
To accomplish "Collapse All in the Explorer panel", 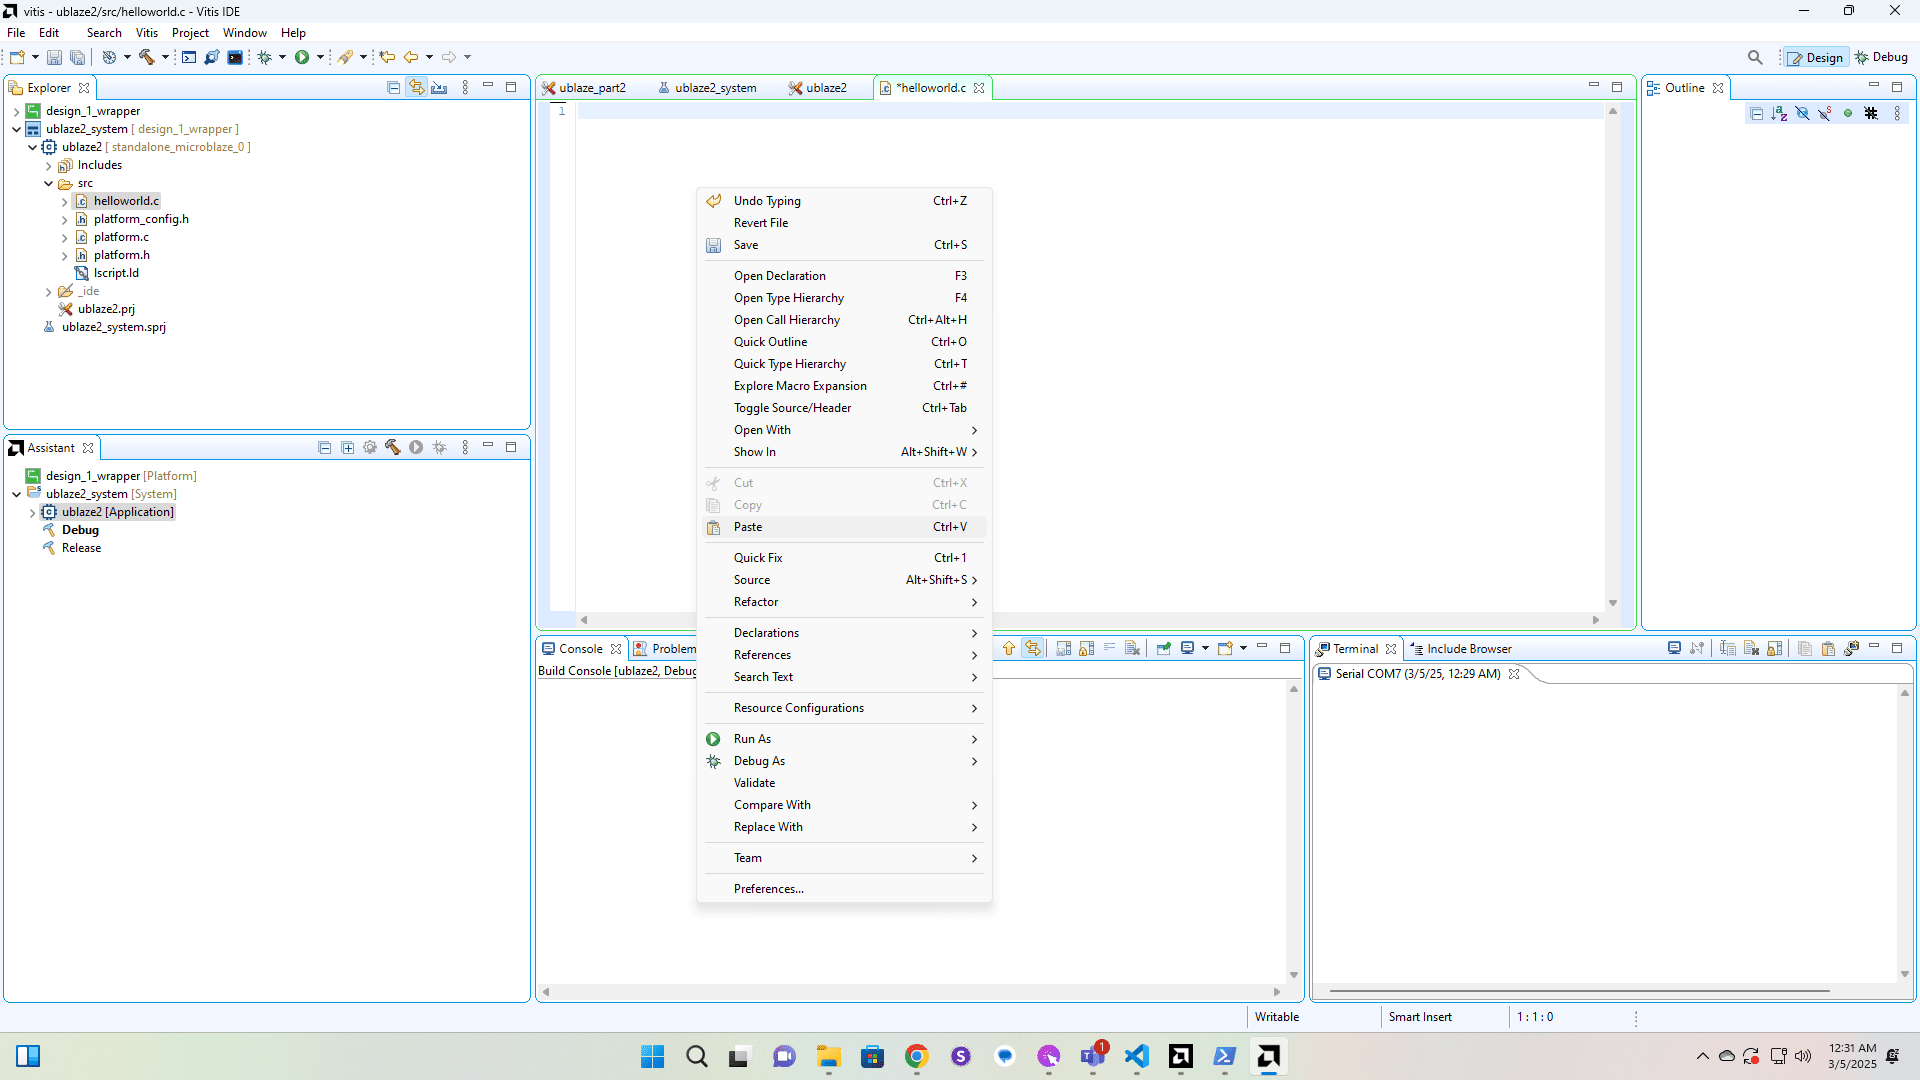I will pos(393,88).
